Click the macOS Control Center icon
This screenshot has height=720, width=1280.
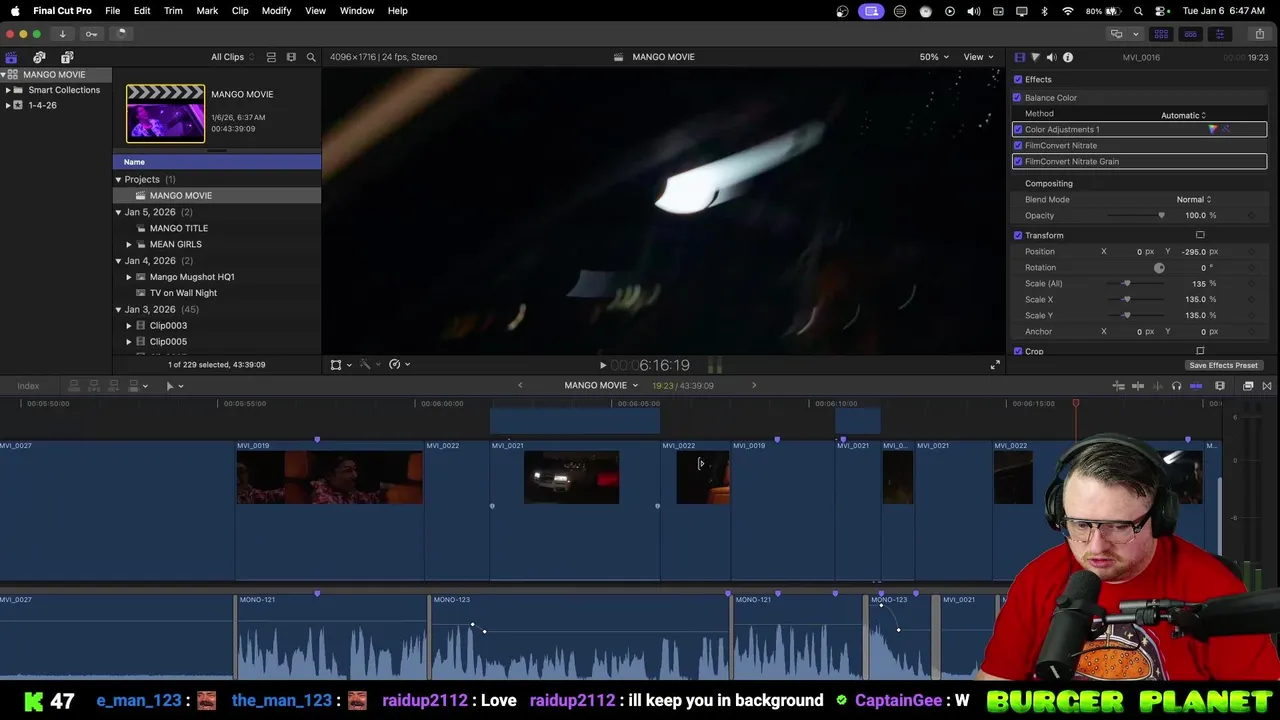pos(1160,11)
